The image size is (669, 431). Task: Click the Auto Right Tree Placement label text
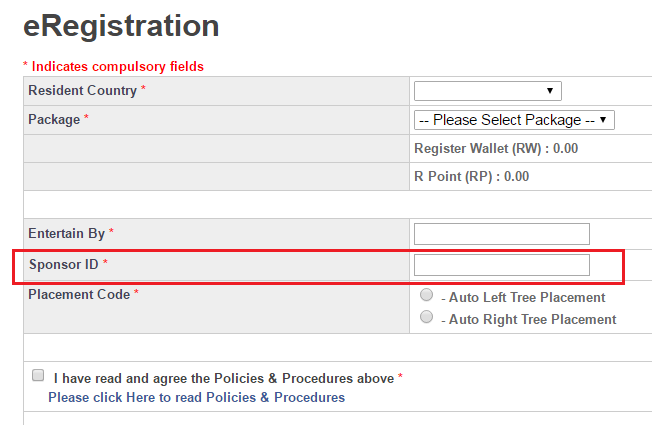click(532, 320)
